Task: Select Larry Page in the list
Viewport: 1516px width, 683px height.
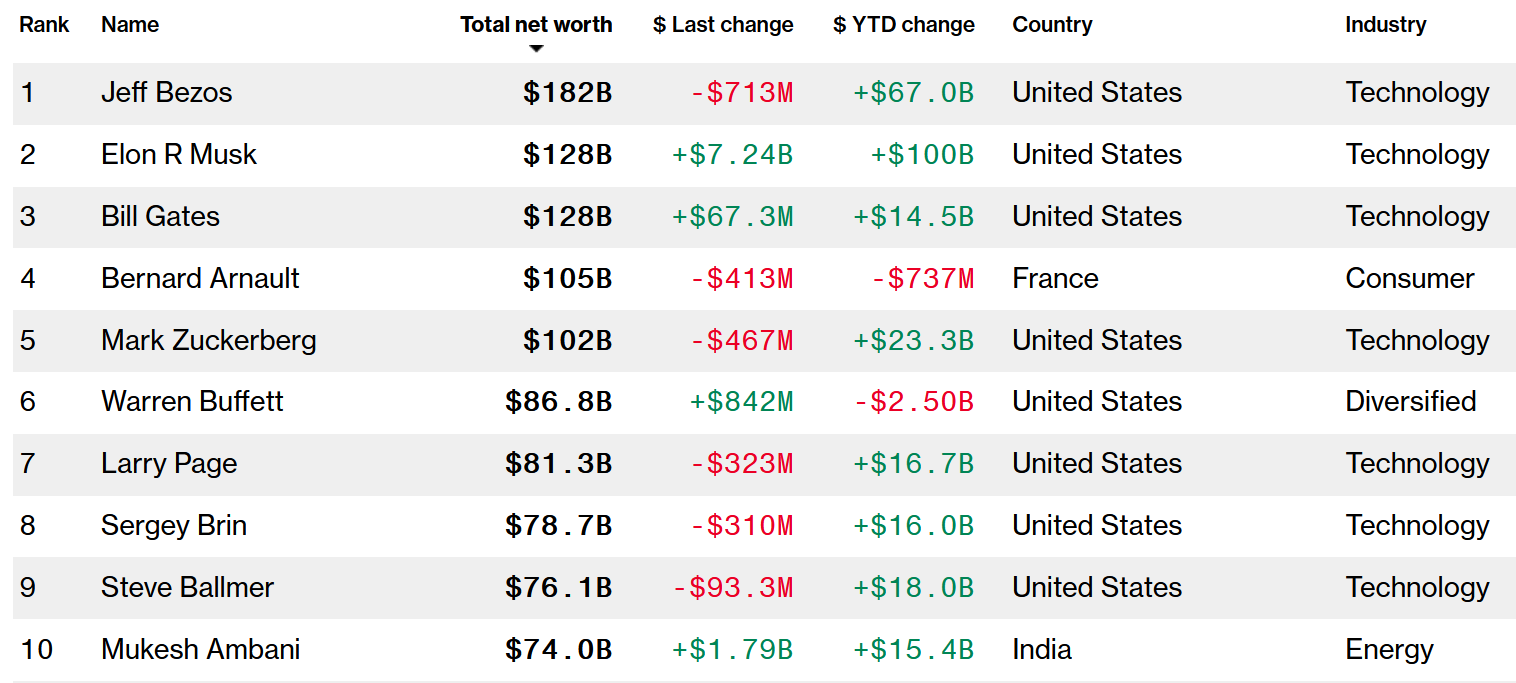Action: pos(169,464)
